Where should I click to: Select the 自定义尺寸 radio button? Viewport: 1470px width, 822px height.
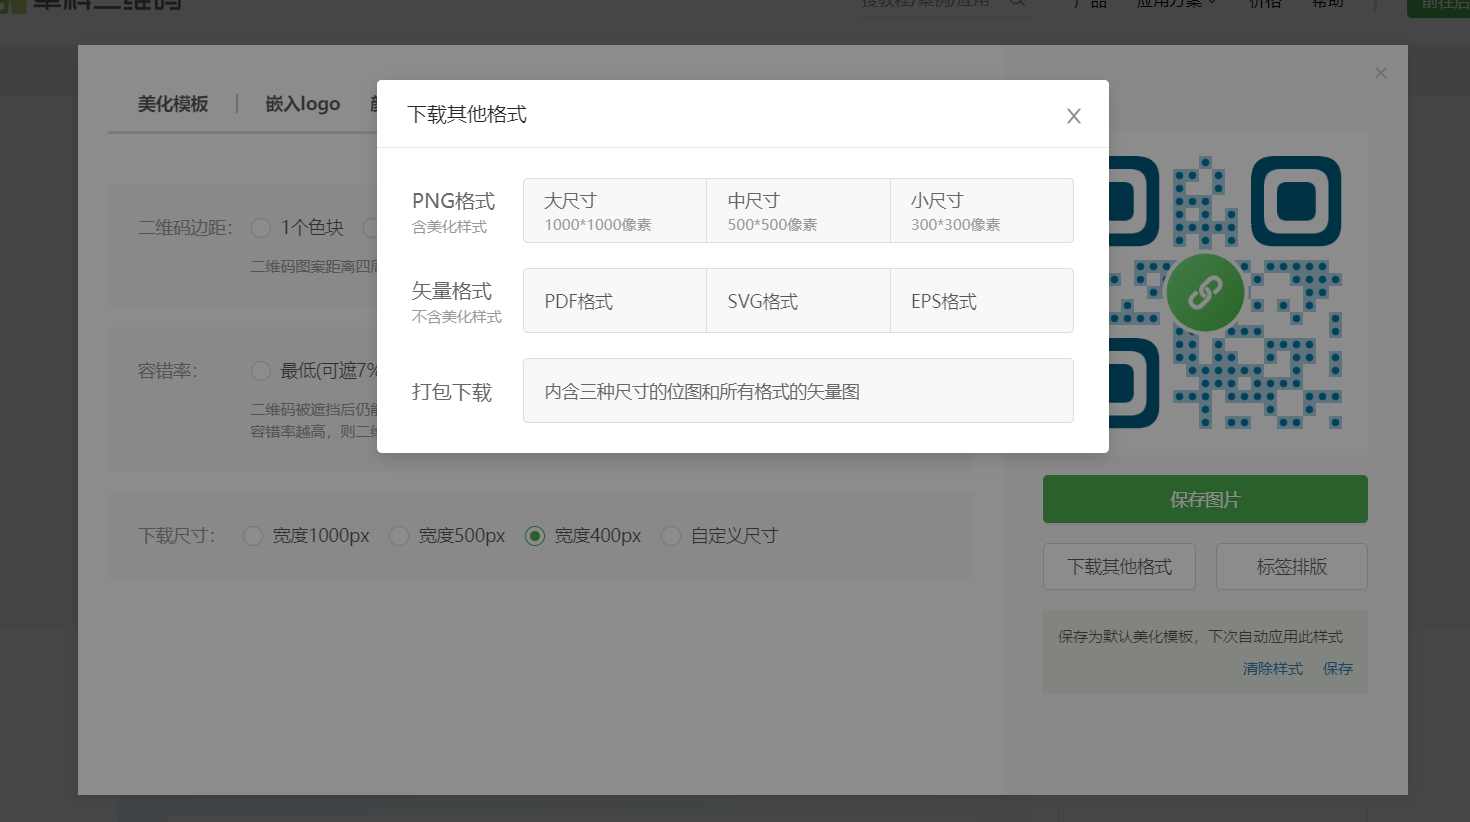[671, 536]
